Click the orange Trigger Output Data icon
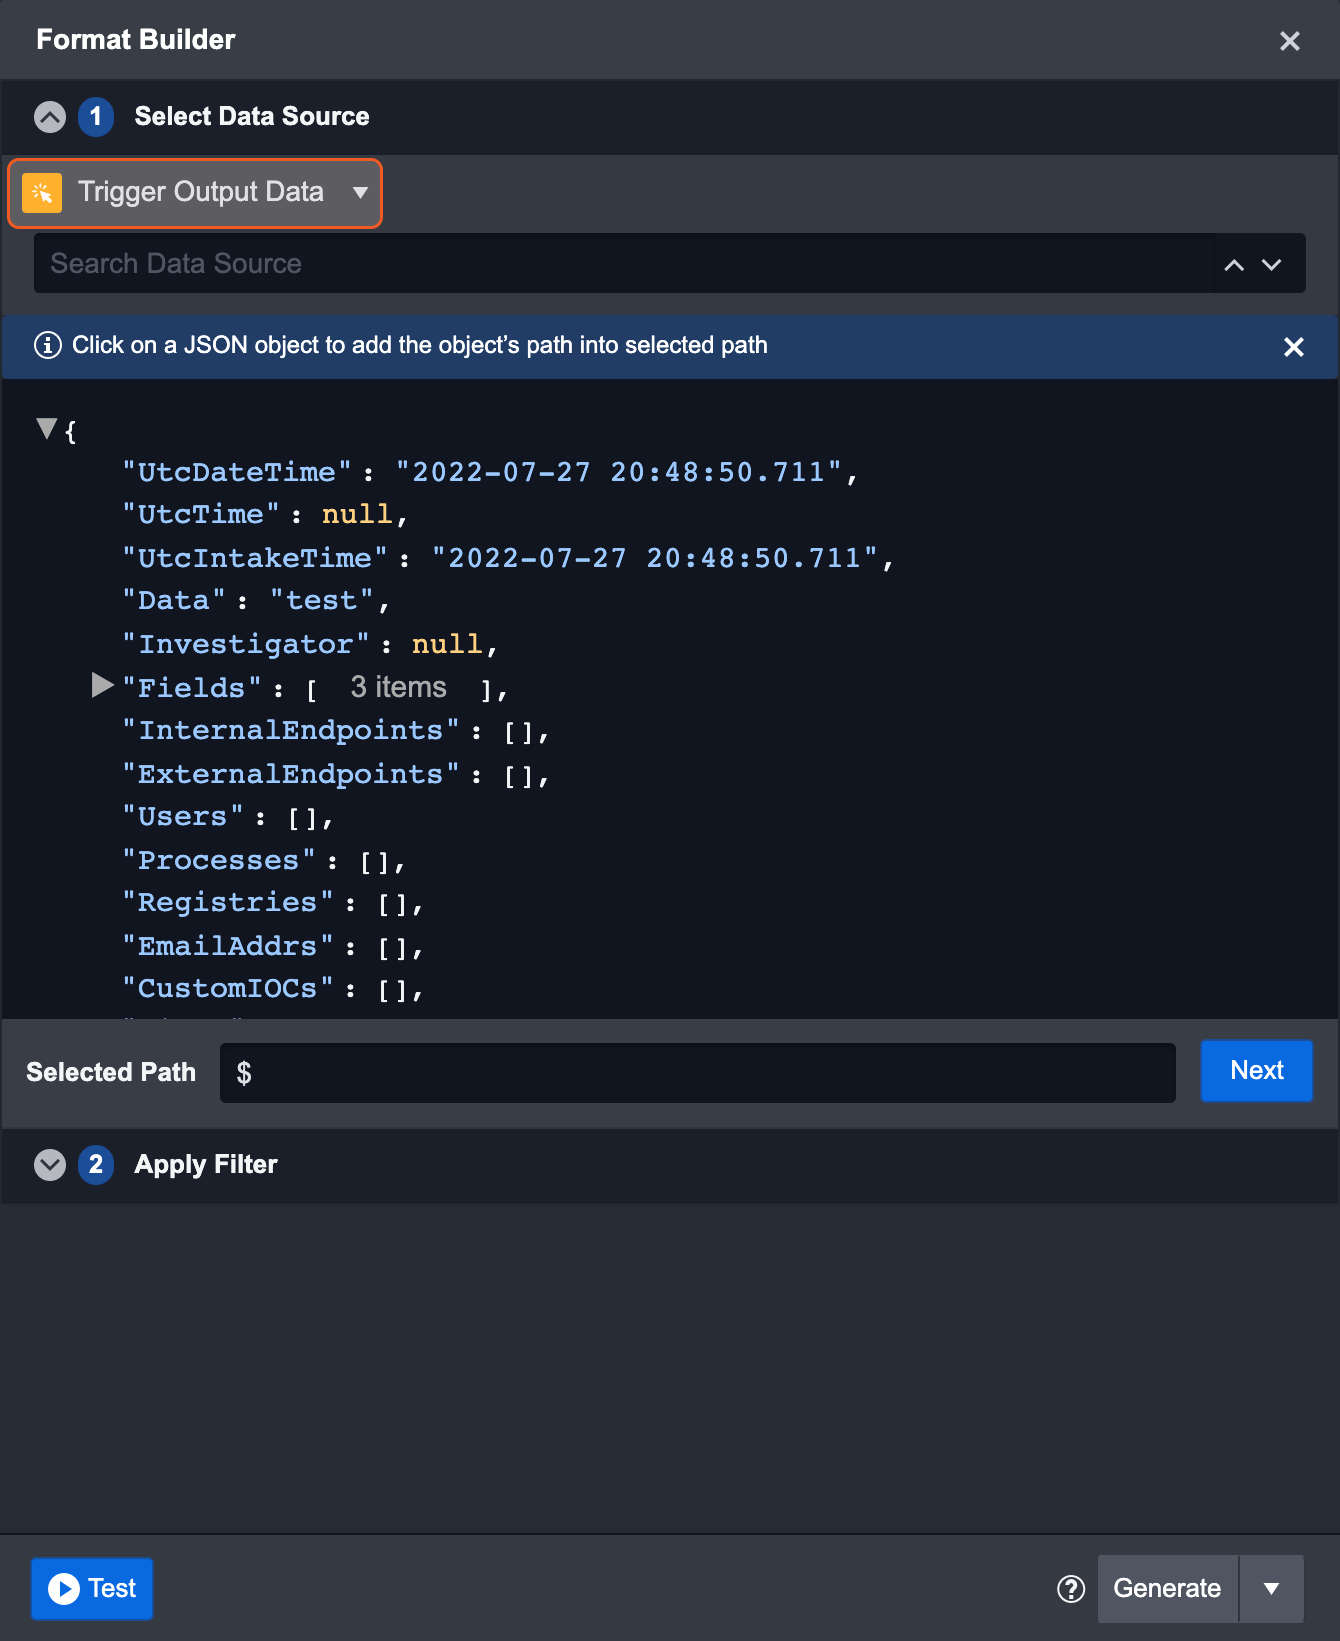The width and height of the screenshot is (1340, 1641). coord(42,193)
